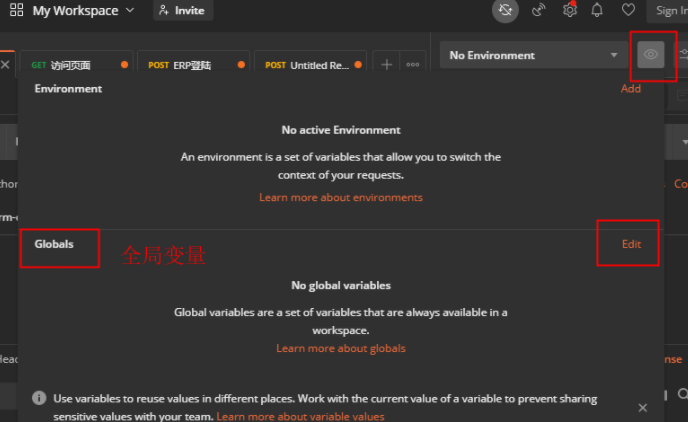Open Learn more about globals link
The width and height of the screenshot is (688, 422).
[340, 348]
